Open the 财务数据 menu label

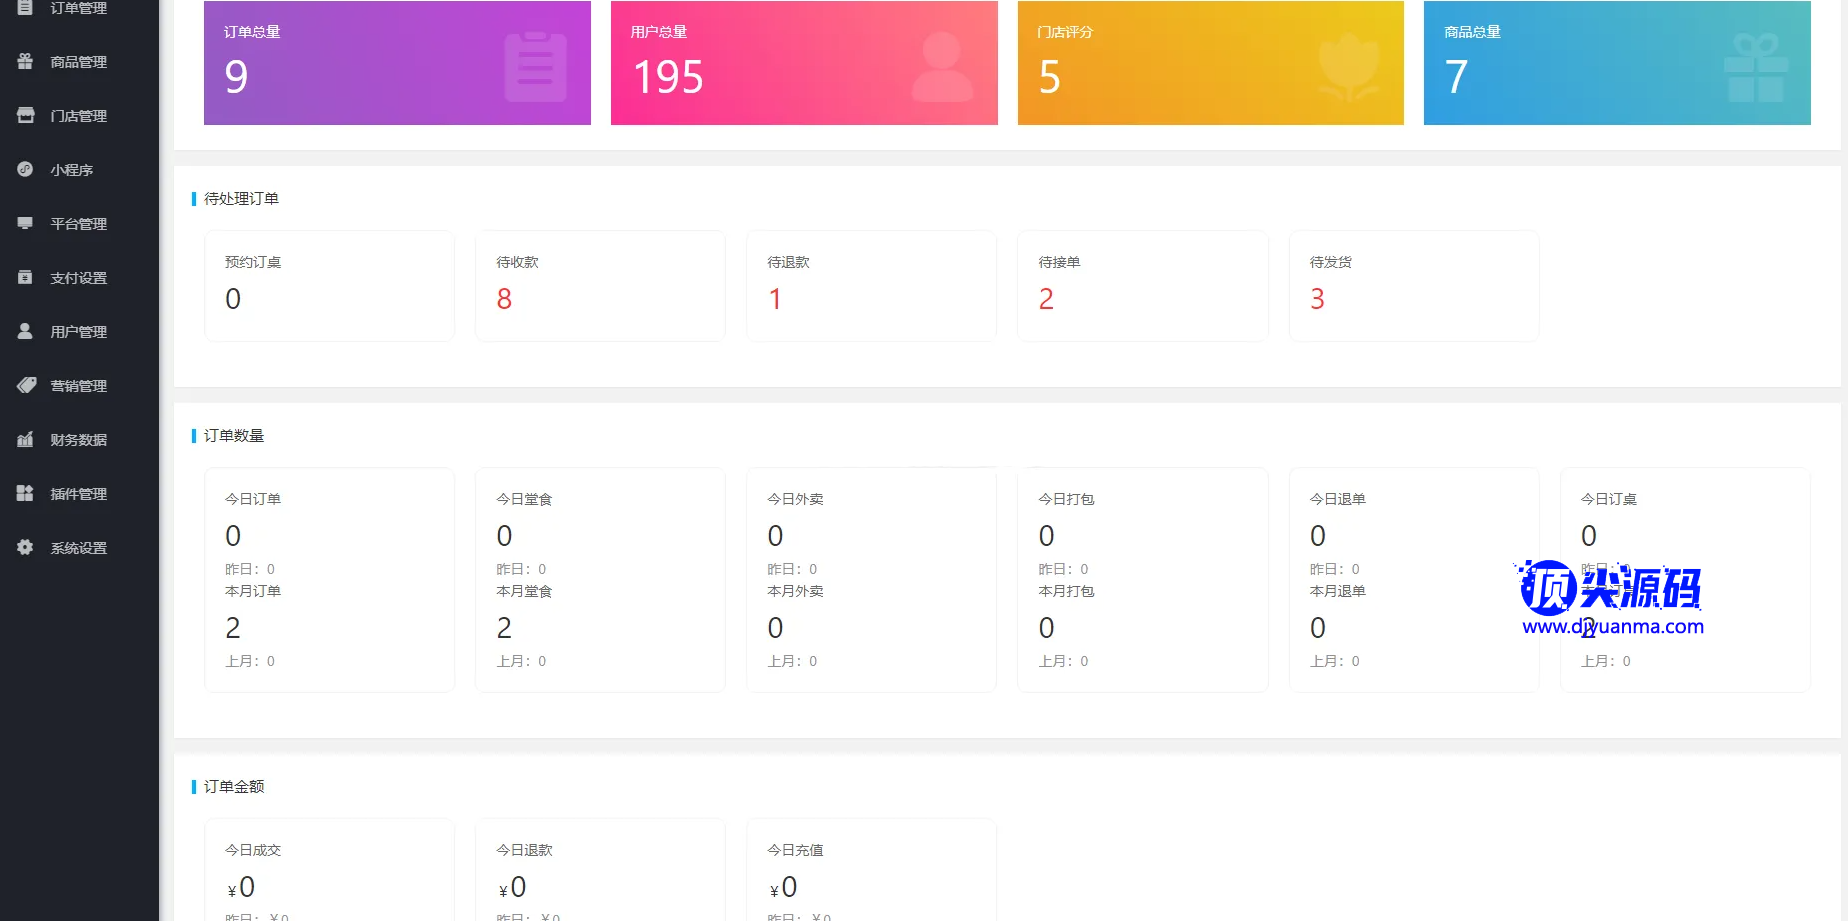pos(78,440)
